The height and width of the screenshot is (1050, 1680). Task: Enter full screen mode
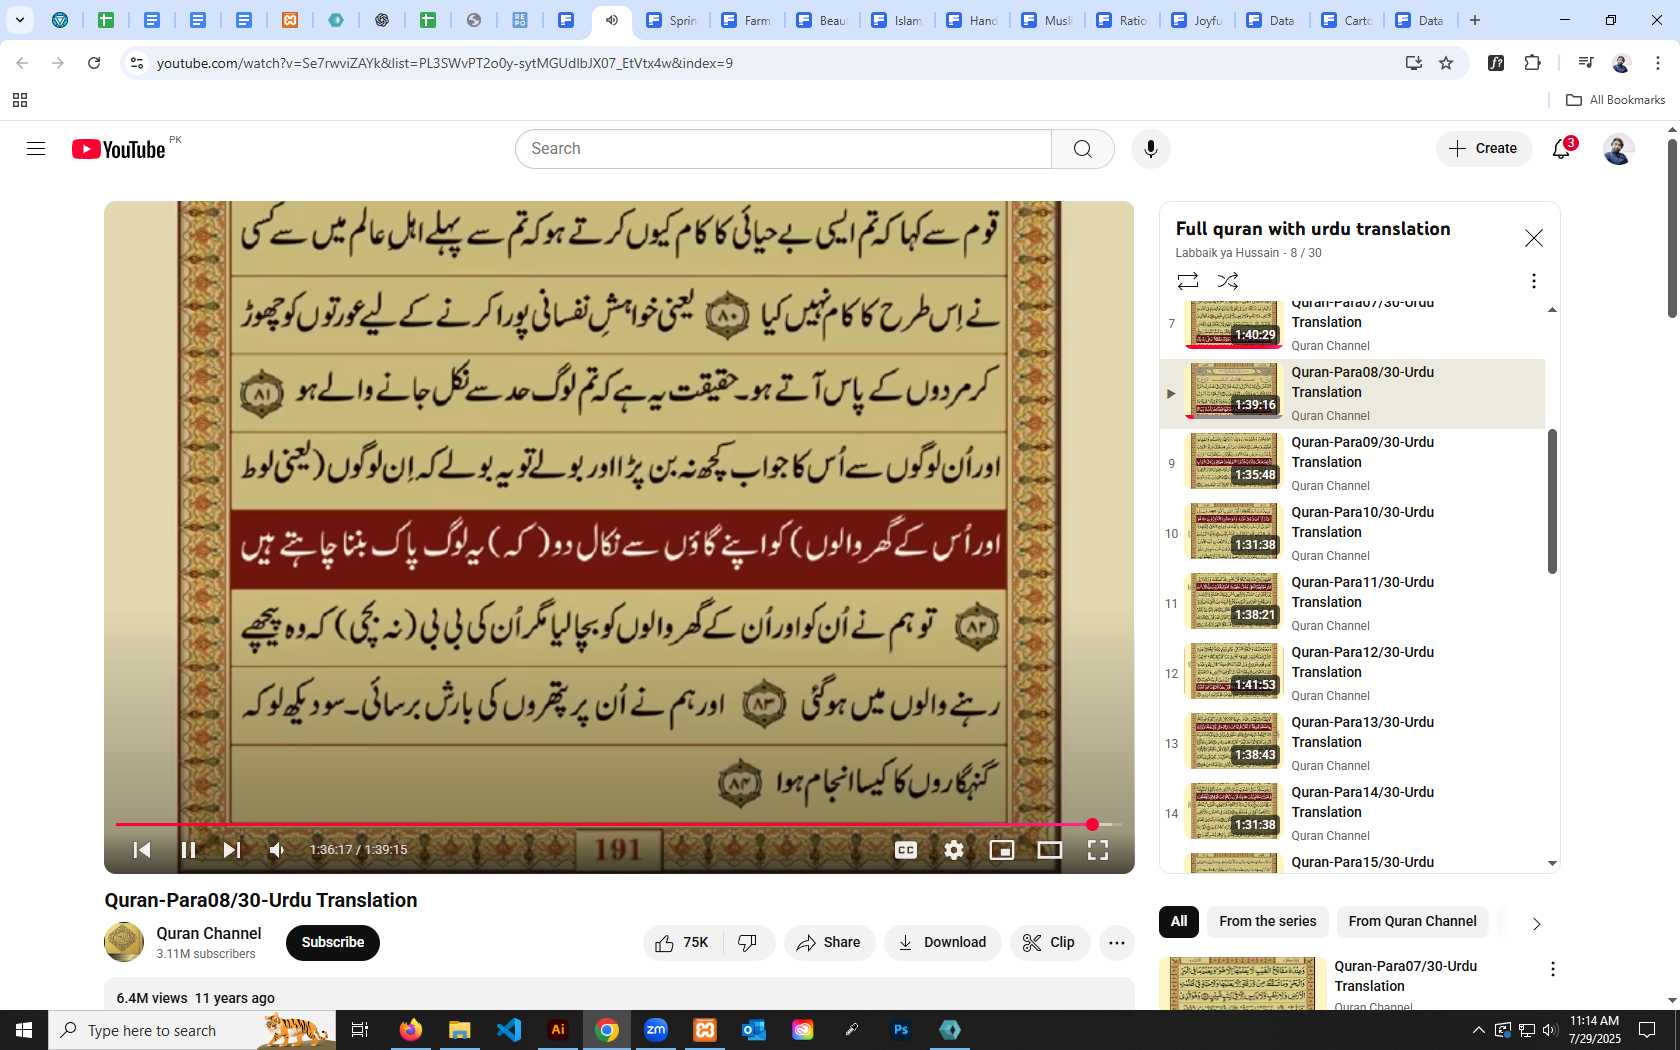[x=1098, y=850]
